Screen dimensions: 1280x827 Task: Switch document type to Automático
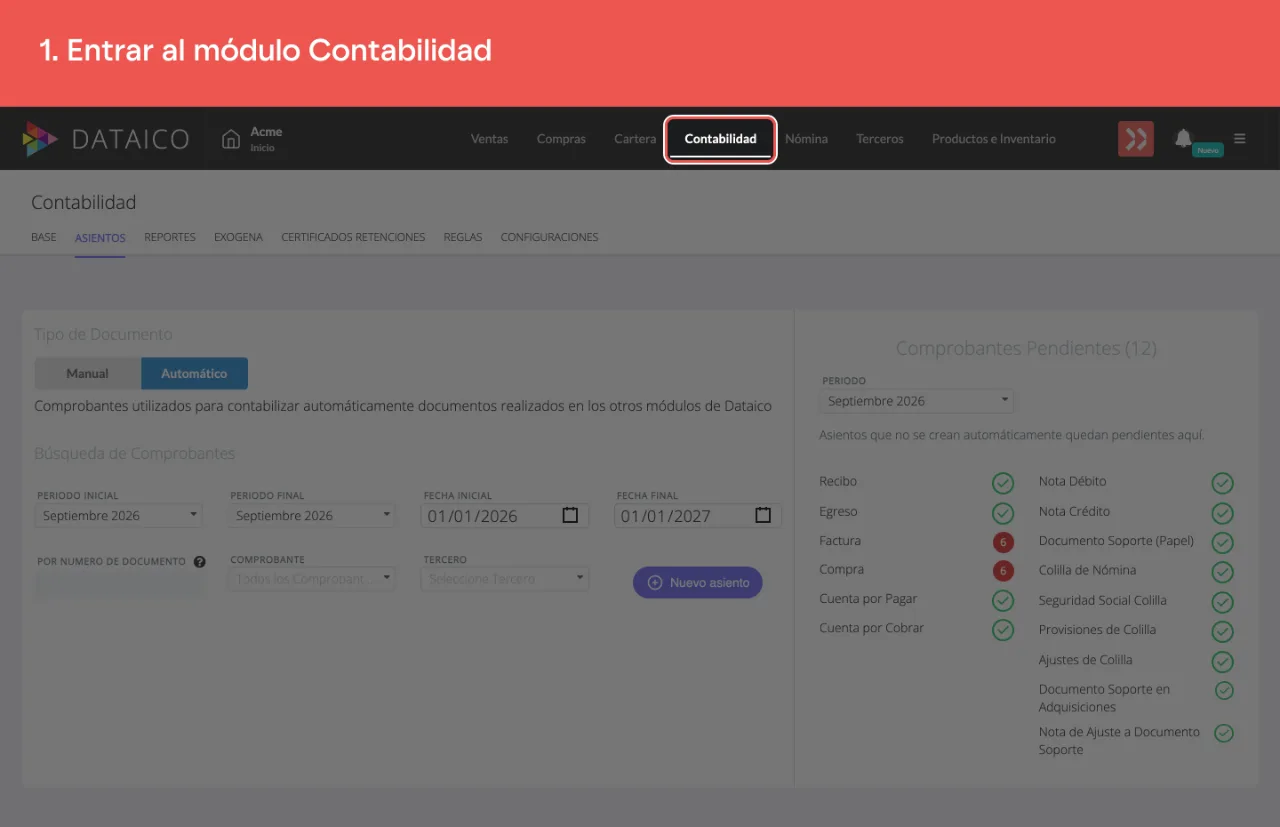tap(194, 373)
